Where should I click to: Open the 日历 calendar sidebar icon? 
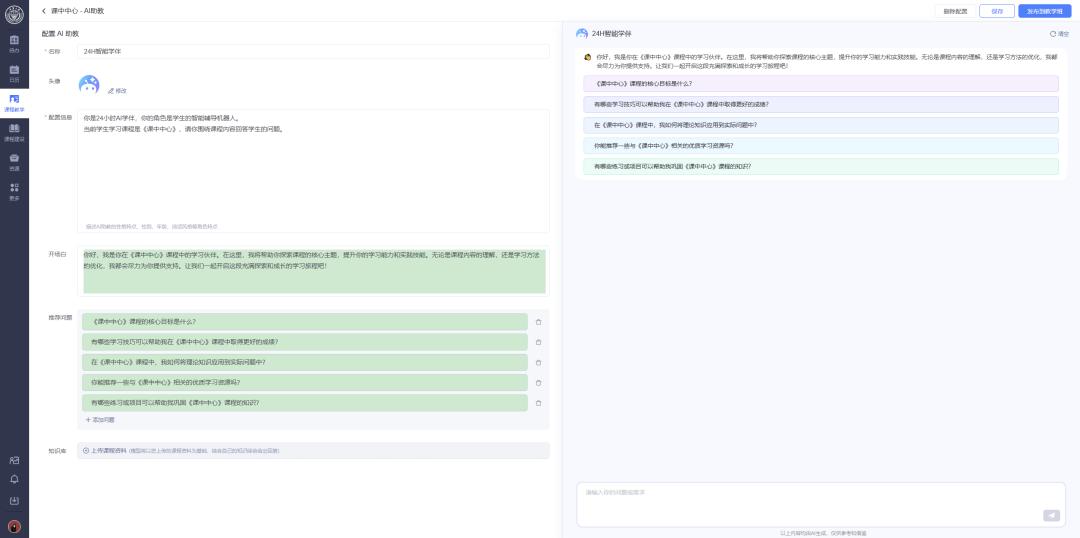click(14, 72)
